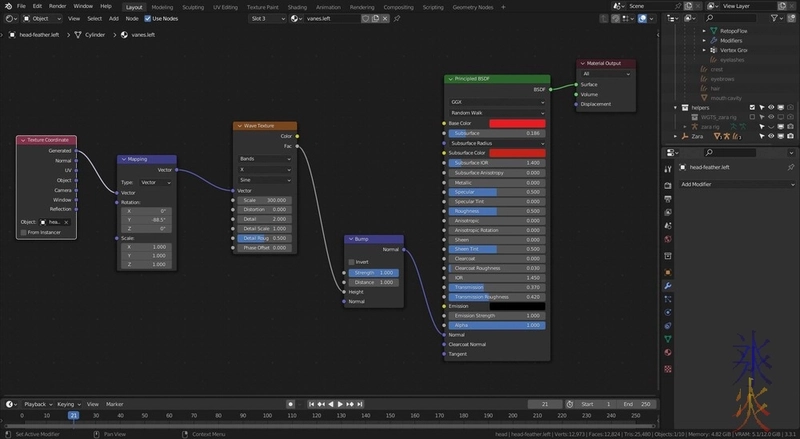Screen dimensions: 800x439
Task: Open the Add Modifier dropdown
Action: click(735, 184)
